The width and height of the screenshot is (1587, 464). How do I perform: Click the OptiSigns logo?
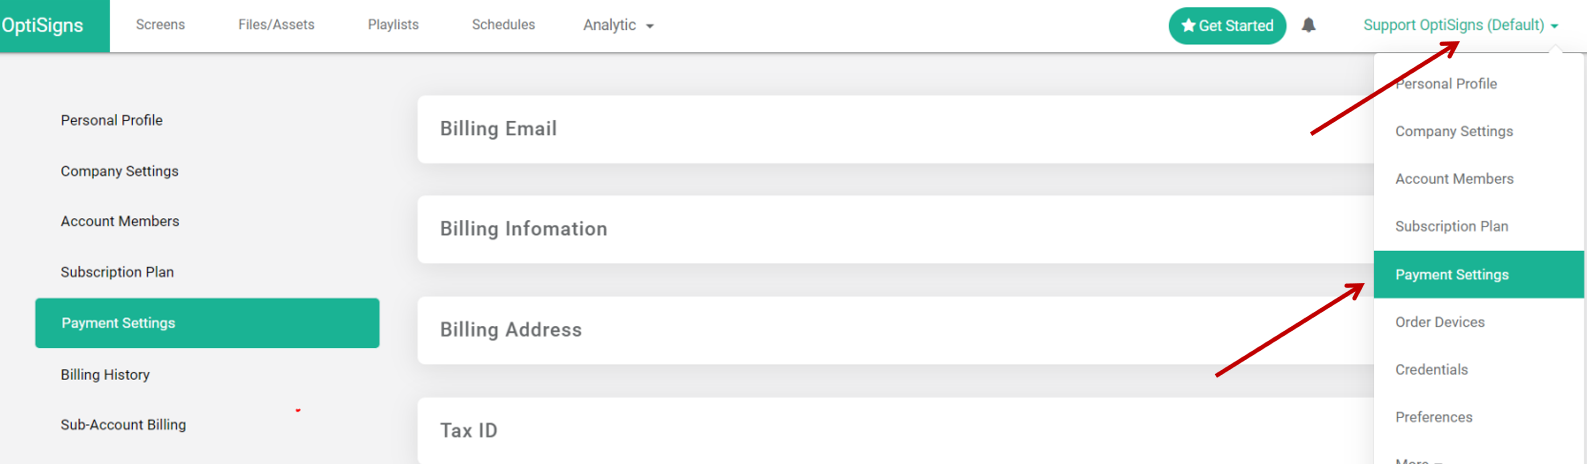[x=43, y=25]
